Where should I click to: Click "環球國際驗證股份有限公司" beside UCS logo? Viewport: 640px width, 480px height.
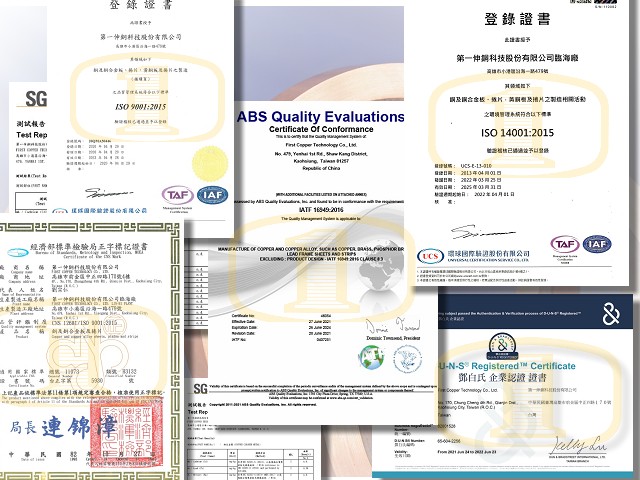click(x=489, y=254)
